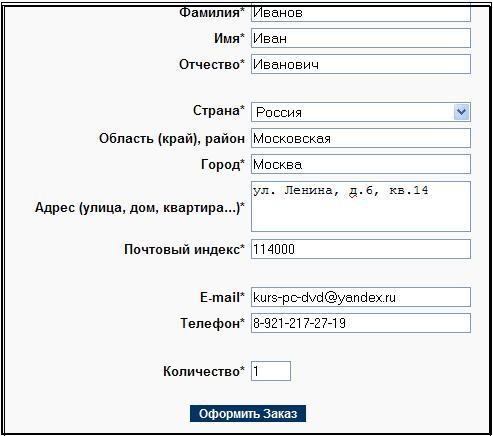Image resolution: width=493 pixels, height=436 pixels.
Task: Select the Имя input field with Иван
Action: [x=361, y=38]
